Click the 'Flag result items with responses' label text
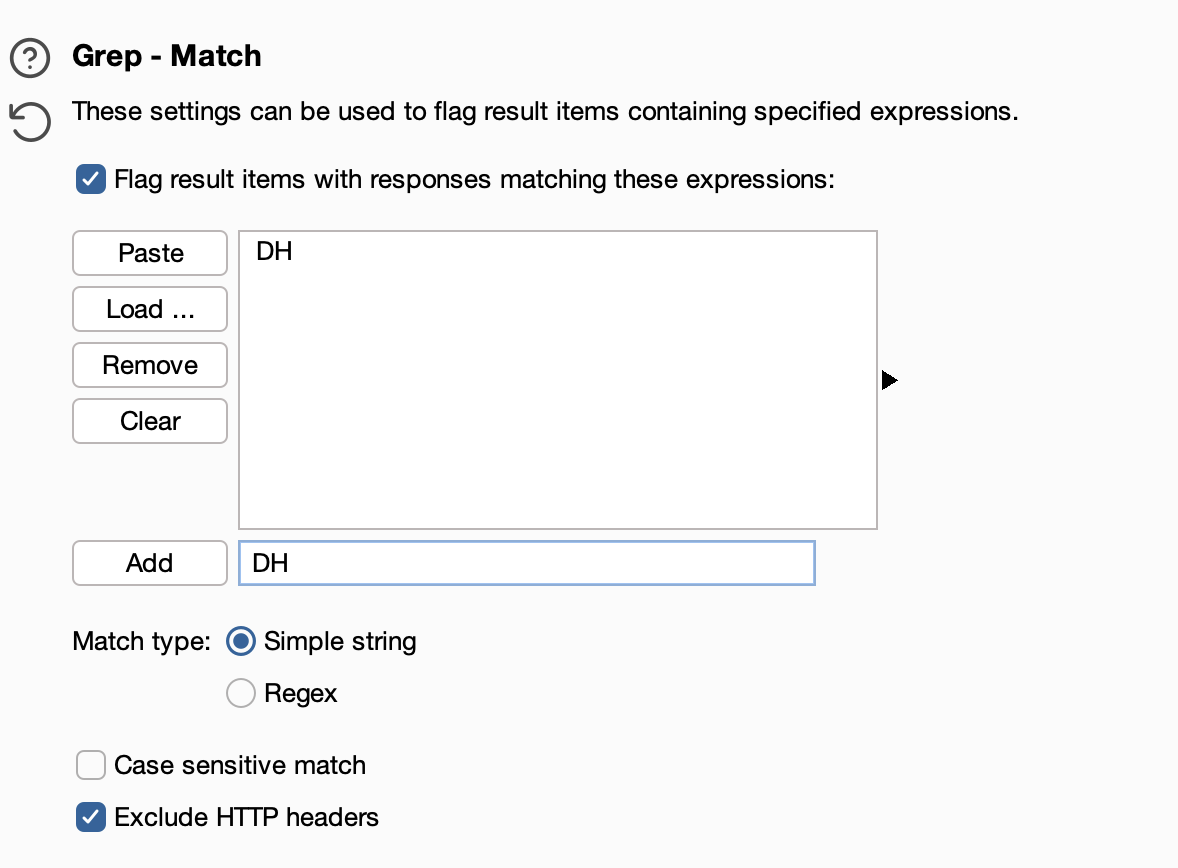The image size is (1178, 868). pos(304,180)
